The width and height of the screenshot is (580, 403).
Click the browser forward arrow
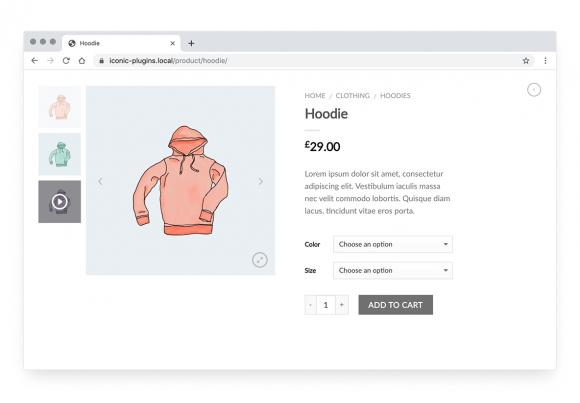(x=50, y=61)
